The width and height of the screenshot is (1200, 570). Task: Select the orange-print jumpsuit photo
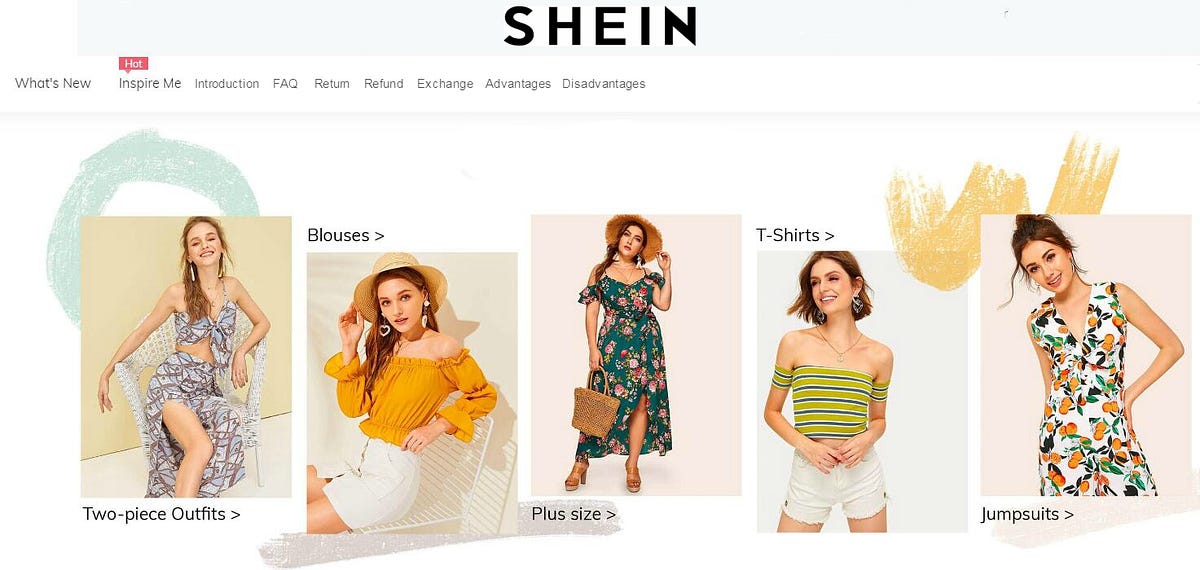click(x=1086, y=355)
